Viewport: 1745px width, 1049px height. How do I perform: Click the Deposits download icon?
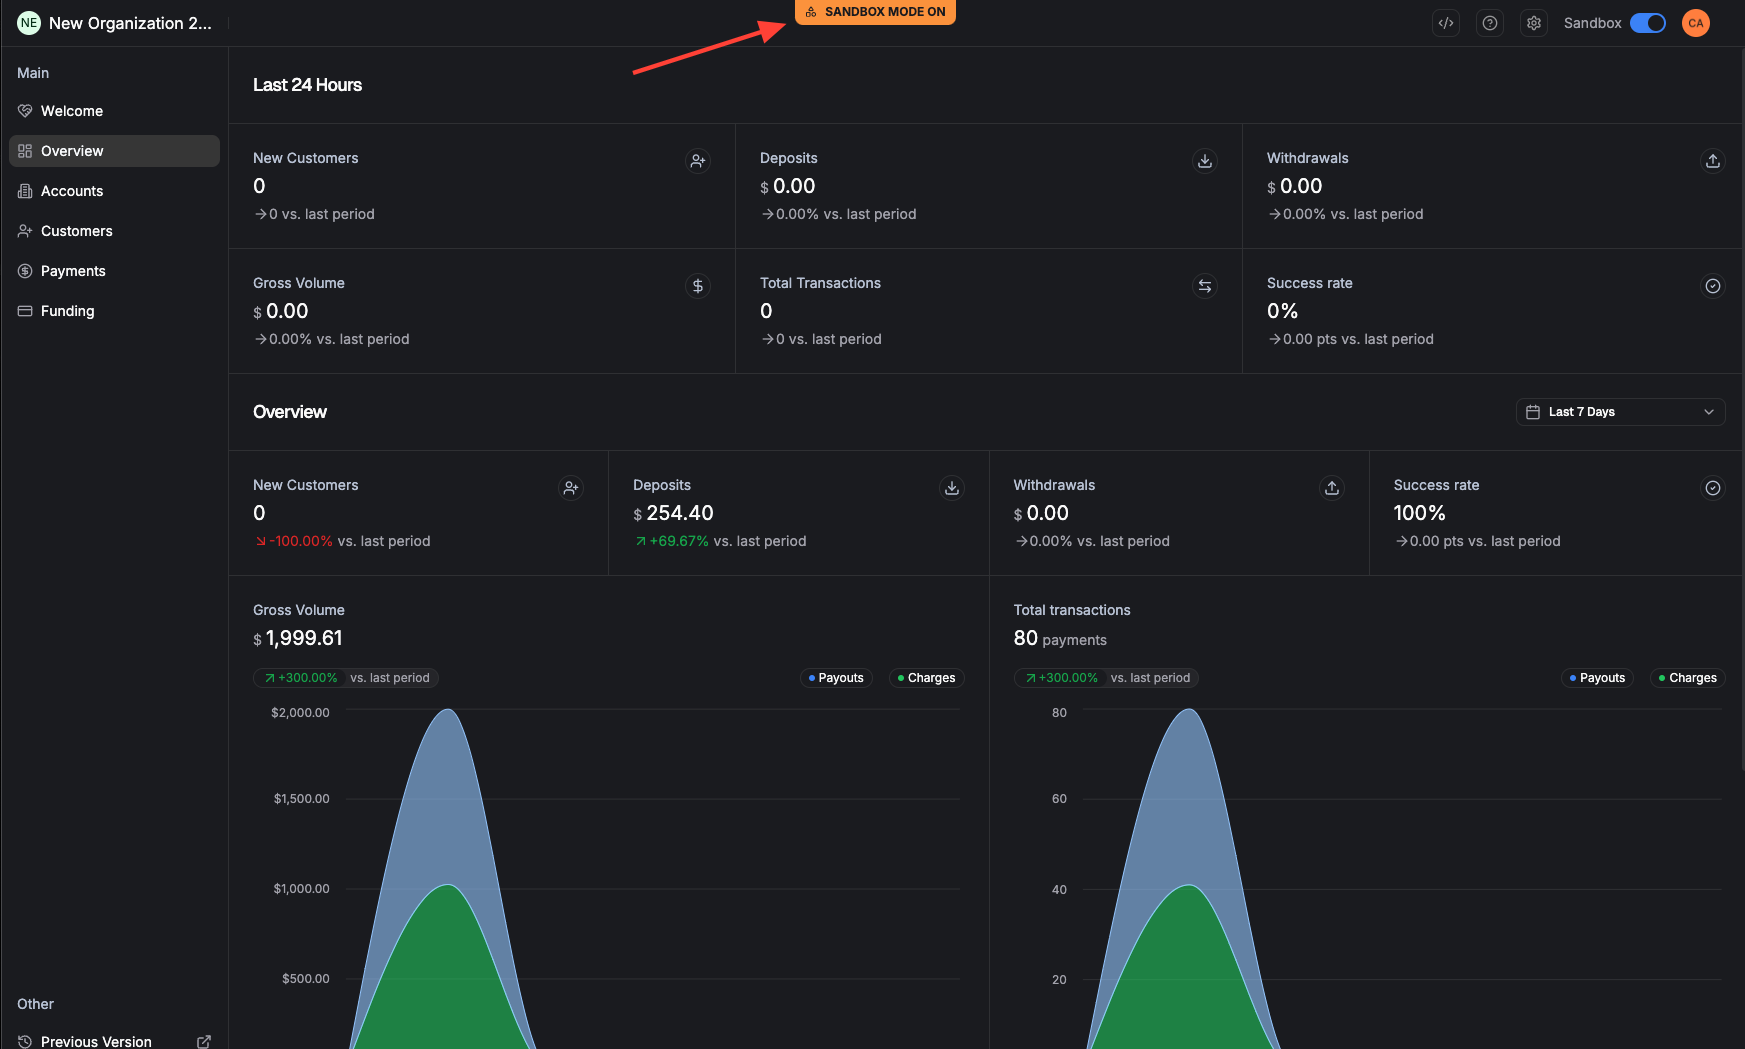tap(1204, 161)
